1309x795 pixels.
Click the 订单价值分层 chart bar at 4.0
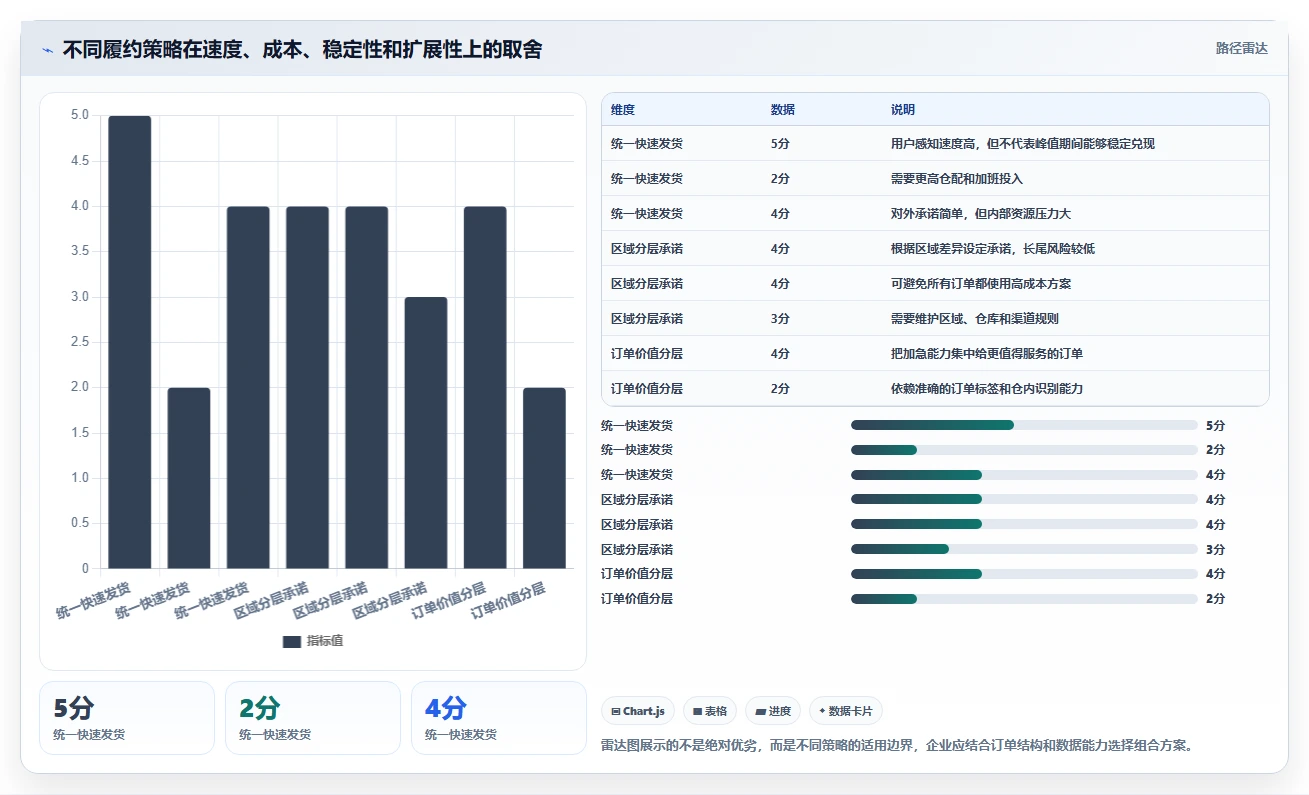click(x=485, y=387)
